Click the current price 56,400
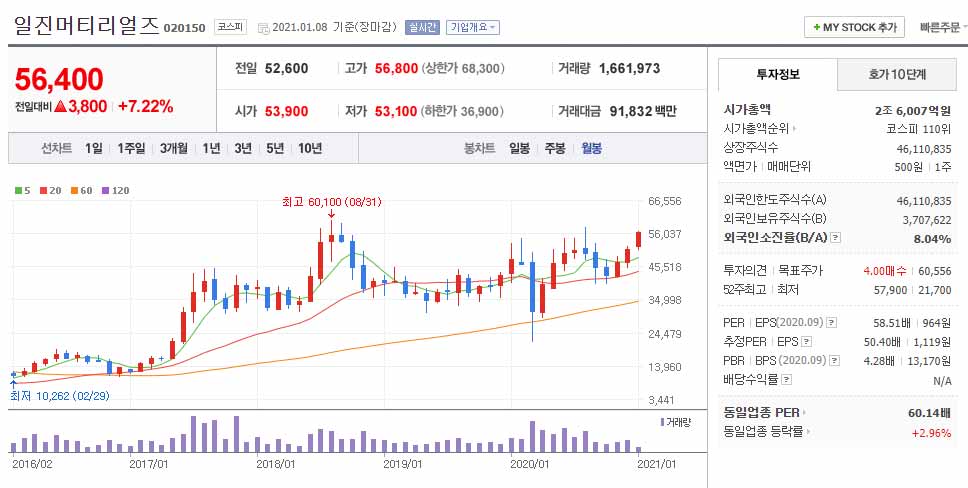This screenshot has width=968, height=488. 59,79
